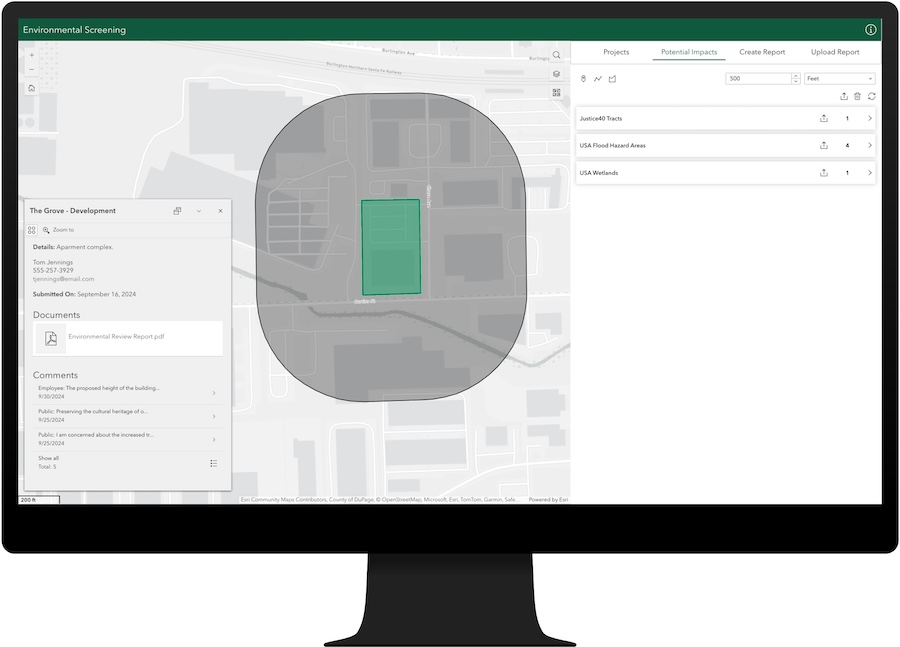Switch to the Potential Impacts tab
Image resolution: width=900 pixels, height=647 pixels.
(x=689, y=52)
